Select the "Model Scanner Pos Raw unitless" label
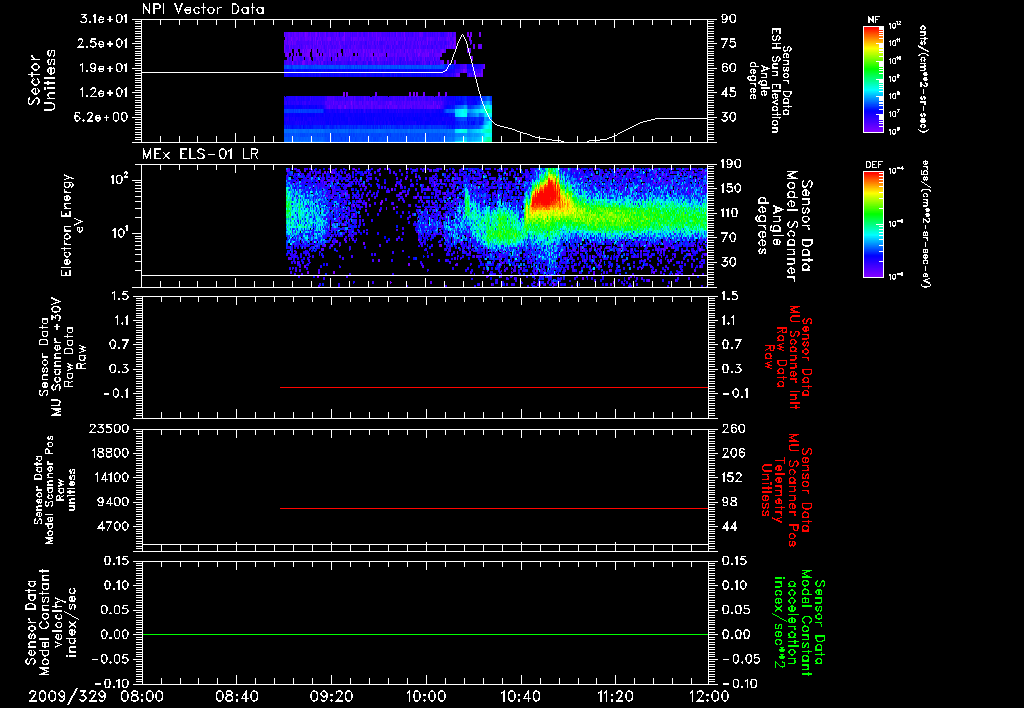Screen dimensions: 1024x708 point(54,490)
